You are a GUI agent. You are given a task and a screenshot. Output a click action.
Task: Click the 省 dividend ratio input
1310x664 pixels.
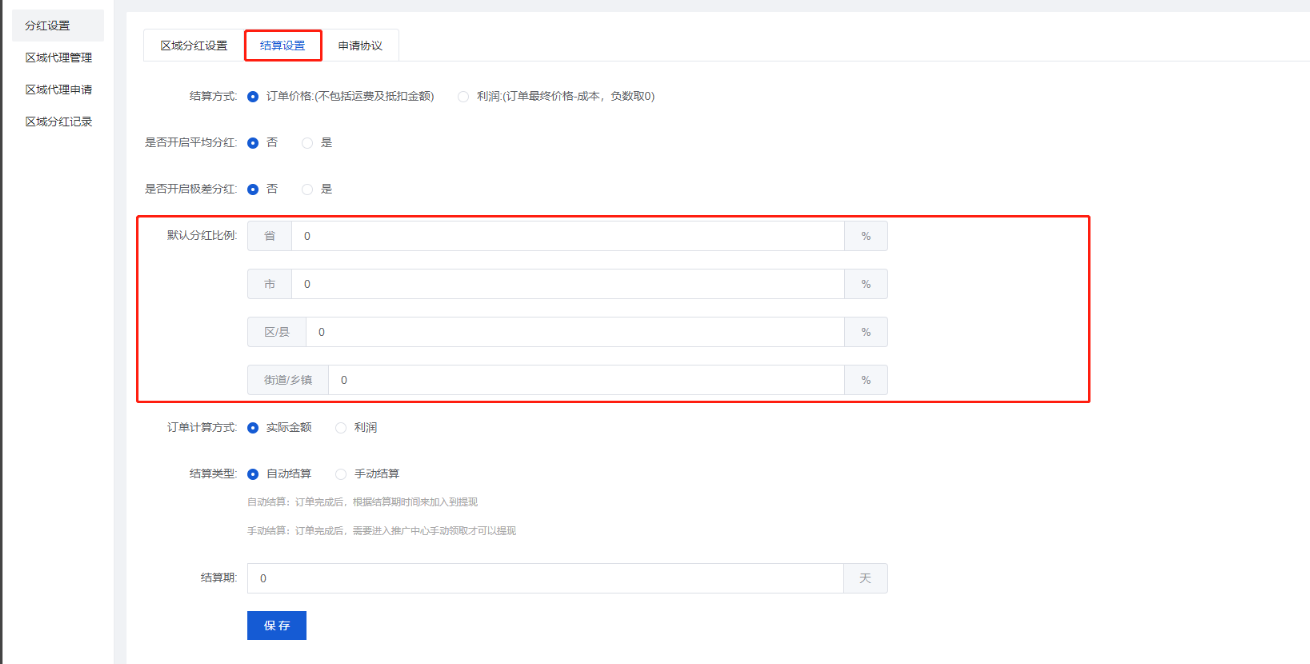click(x=567, y=236)
